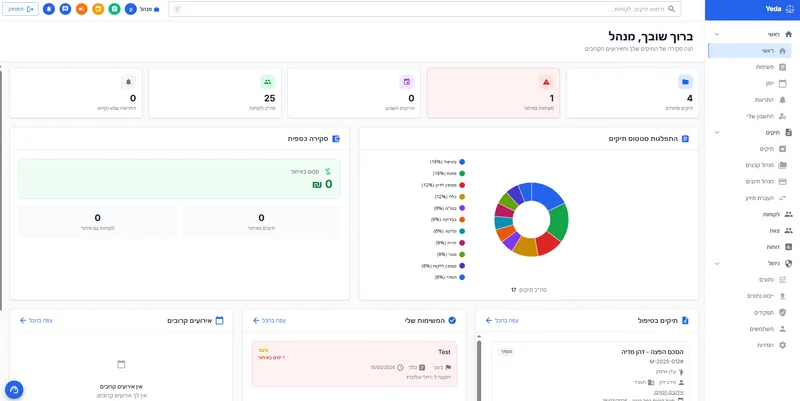Image resolution: width=800 pixels, height=401 pixels.
Task: Click the orange megaphone announcements icon
Action: (81, 9)
